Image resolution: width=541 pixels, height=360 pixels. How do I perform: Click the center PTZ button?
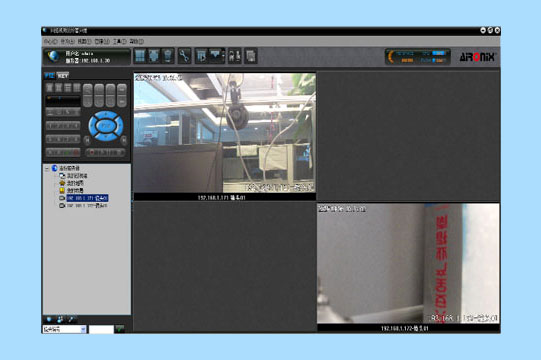tap(106, 126)
